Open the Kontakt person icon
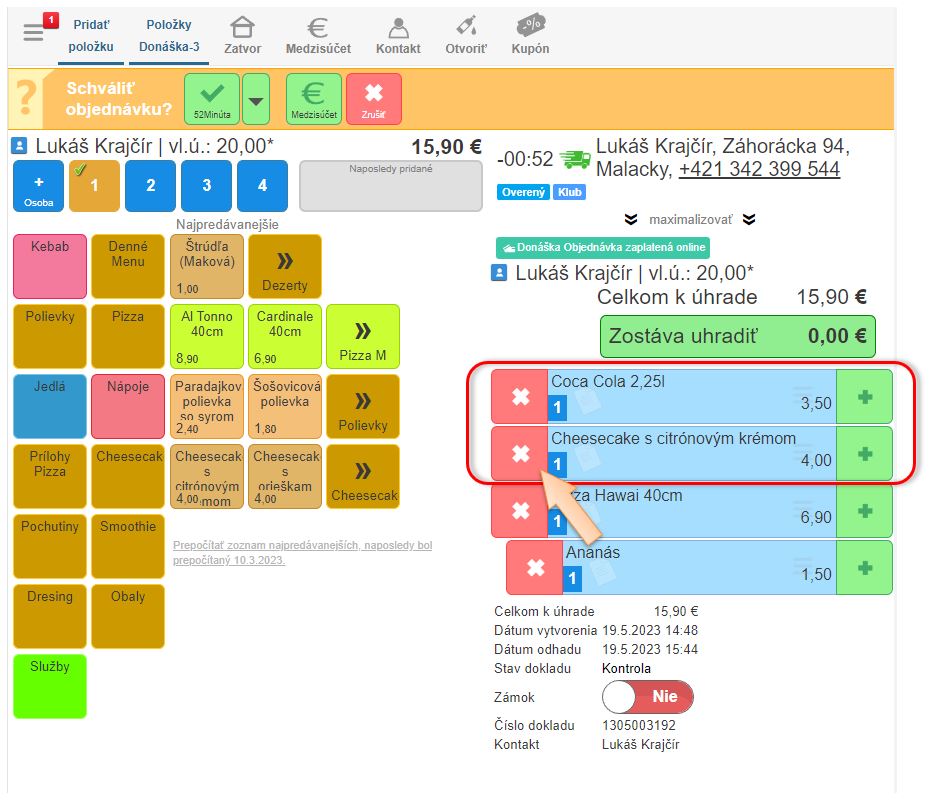Image resolution: width=929 pixels, height=803 pixels. coord(398,35)
